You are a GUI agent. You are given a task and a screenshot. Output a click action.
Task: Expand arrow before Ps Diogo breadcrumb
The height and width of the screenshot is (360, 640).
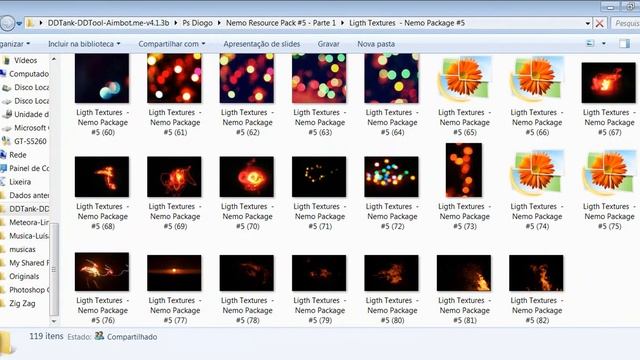[x=176, y=23]
